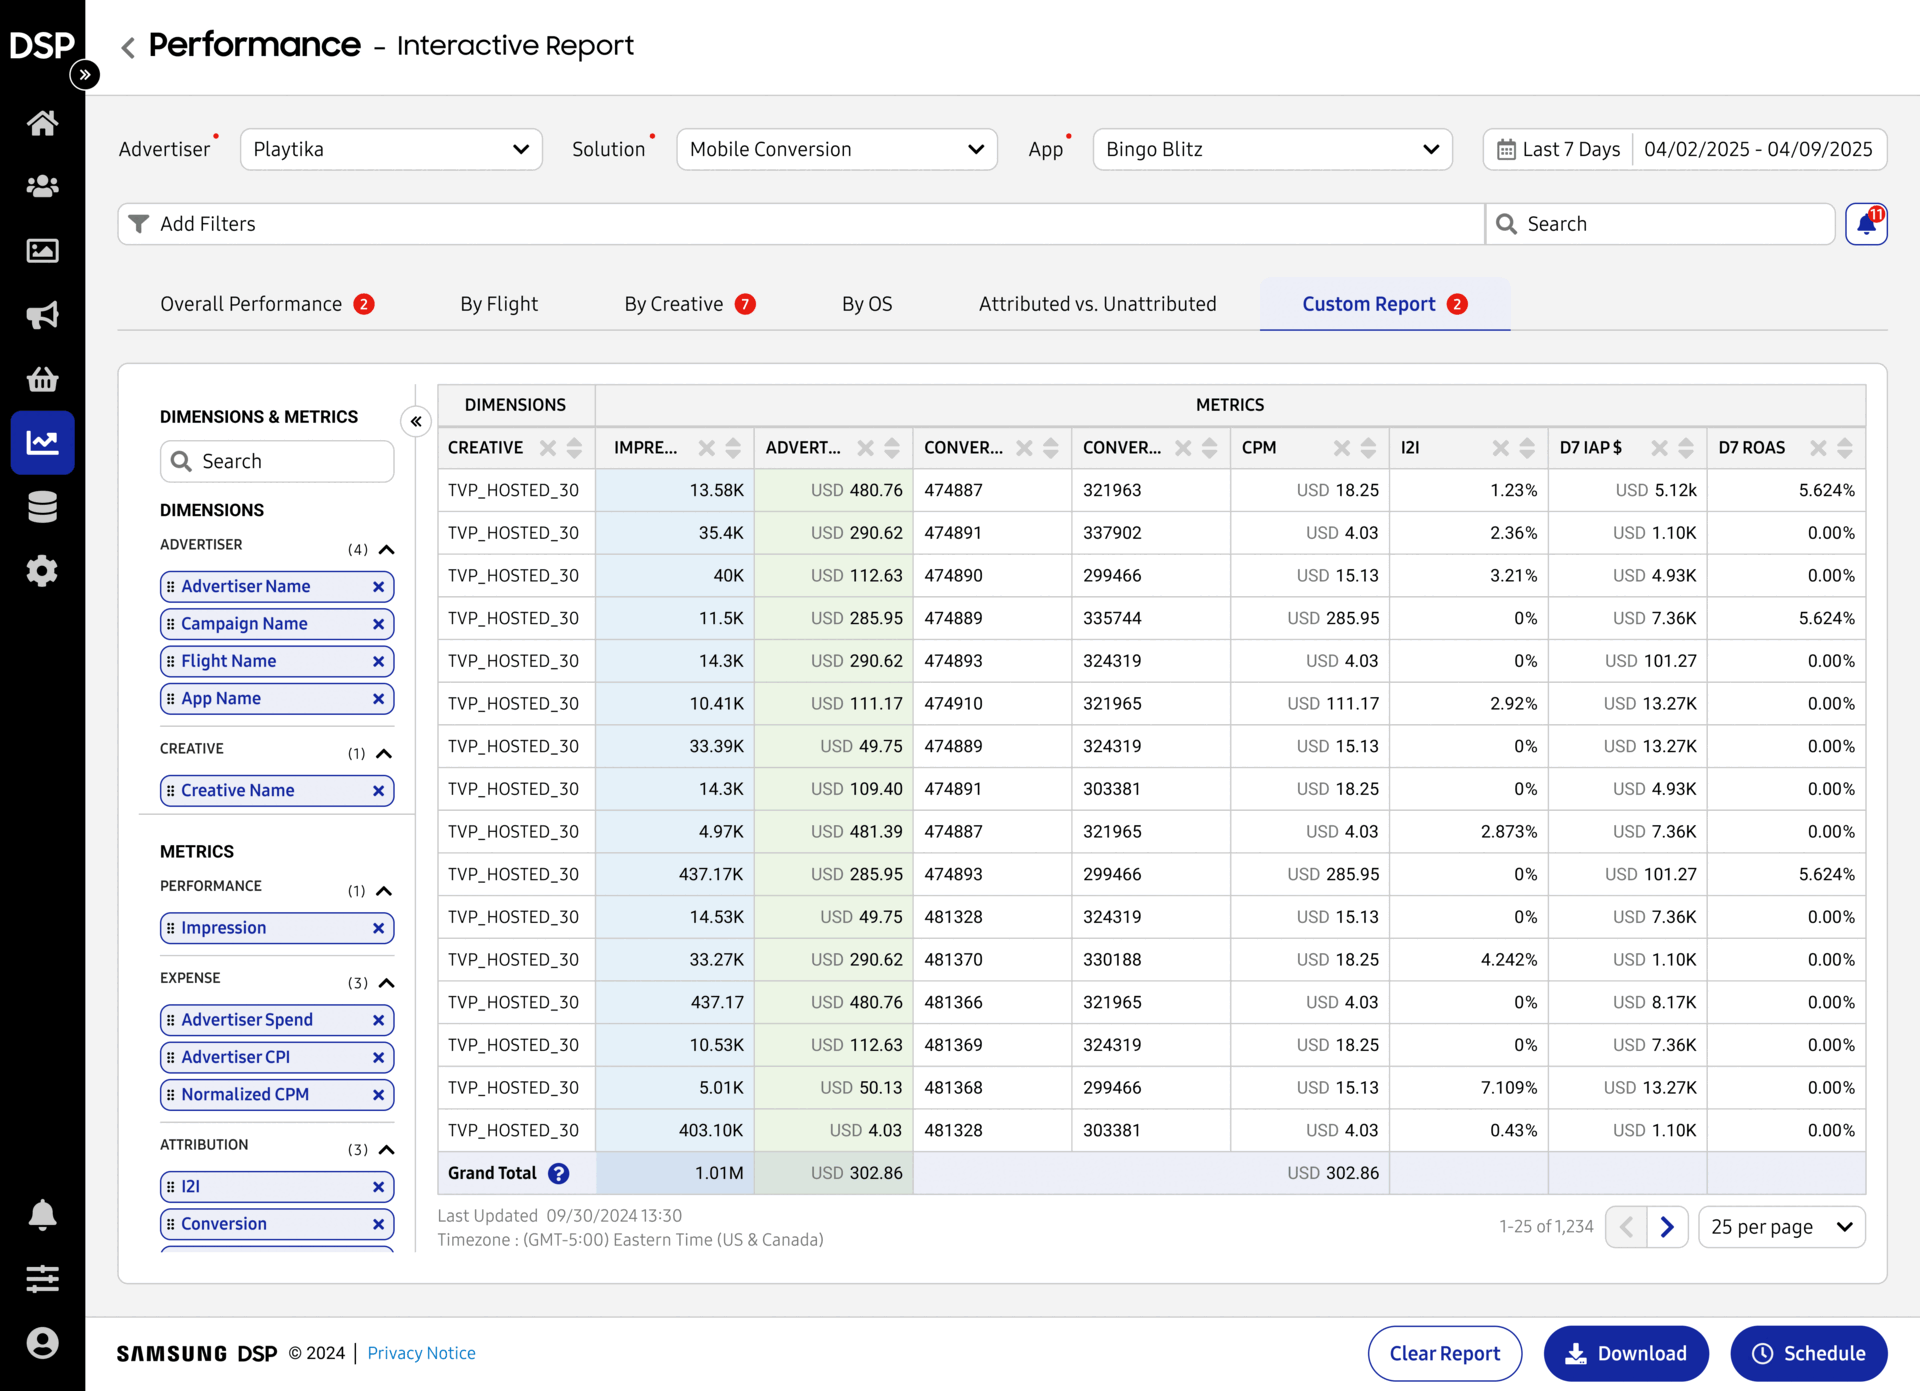This screenshot has height=1391, width=1920.
Task: Open the audience users icon in sidebar
Action: pos(42,187)
